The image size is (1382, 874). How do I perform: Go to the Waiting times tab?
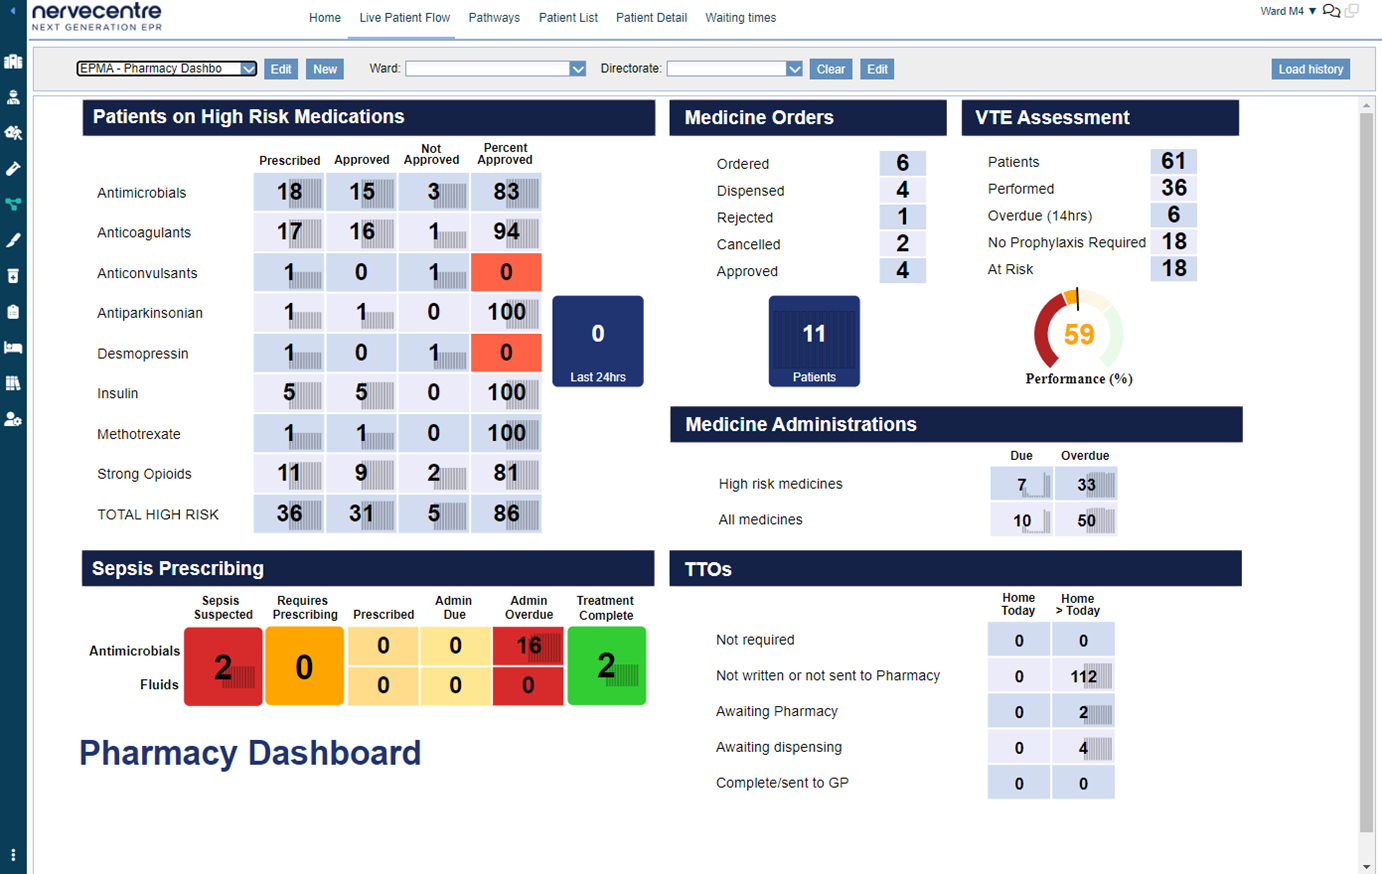[740, 18]
